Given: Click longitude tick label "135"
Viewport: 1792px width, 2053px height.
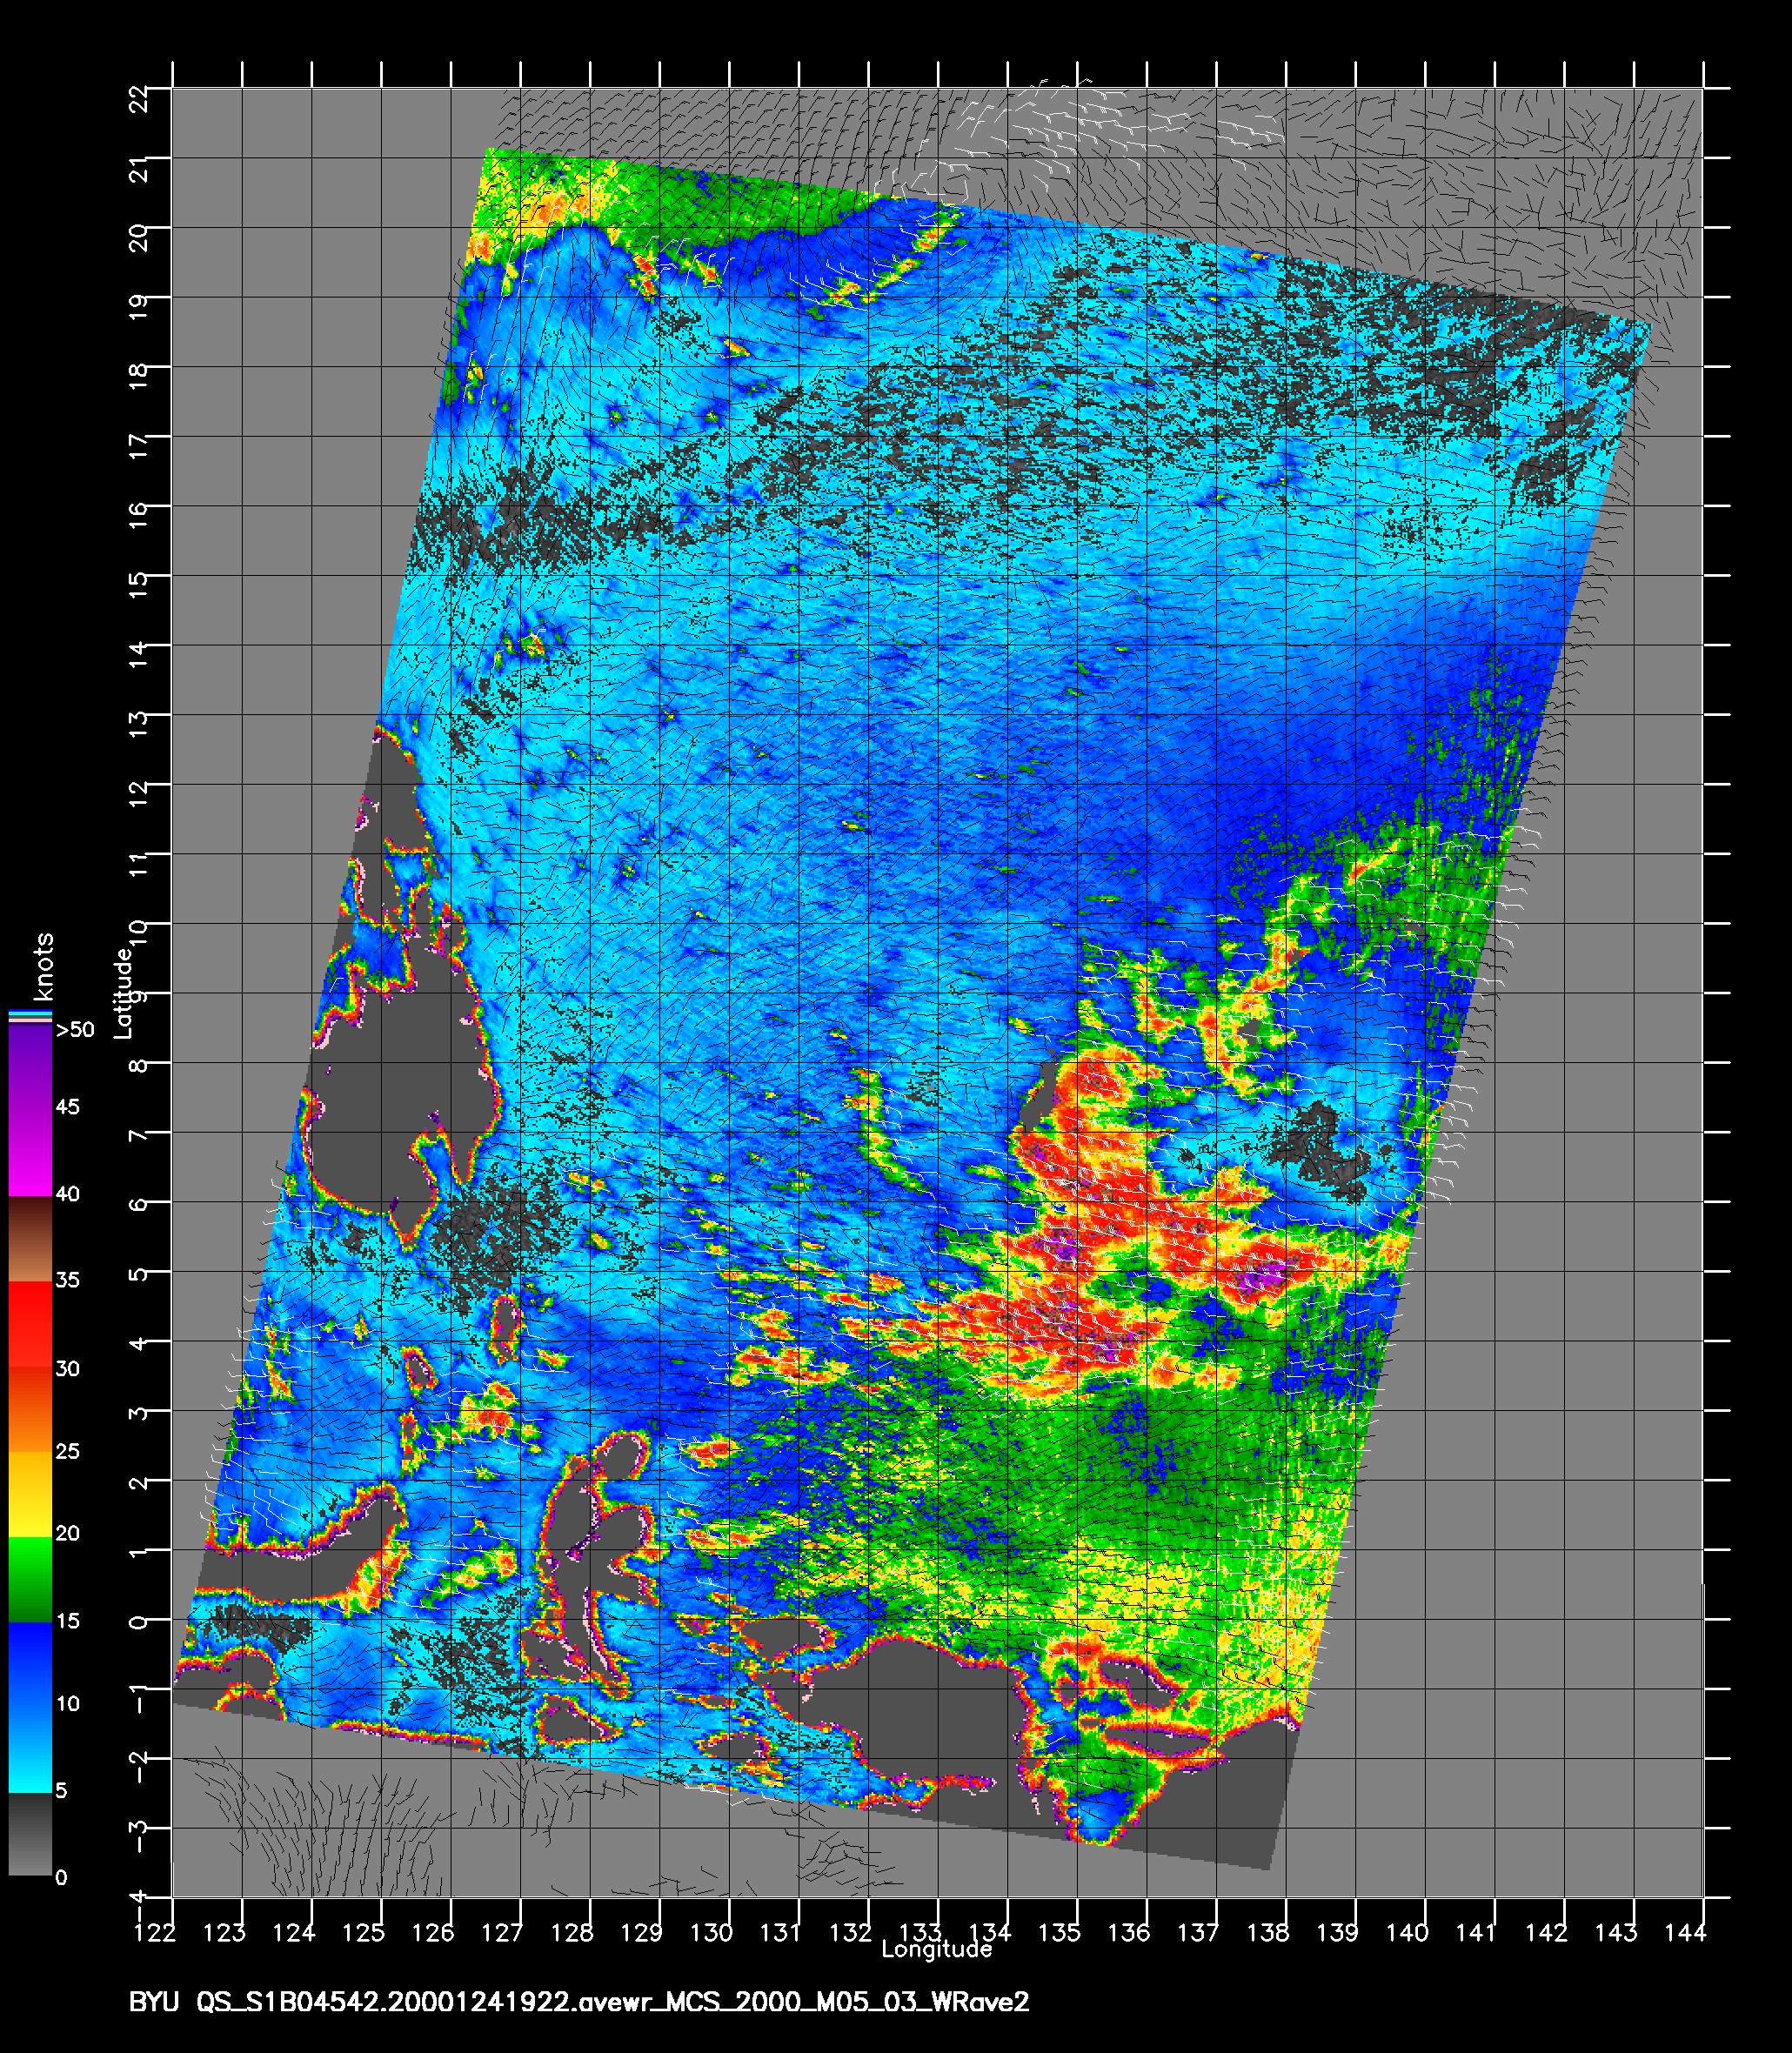Looking at the screenshot, I should pos(1059,1932).
